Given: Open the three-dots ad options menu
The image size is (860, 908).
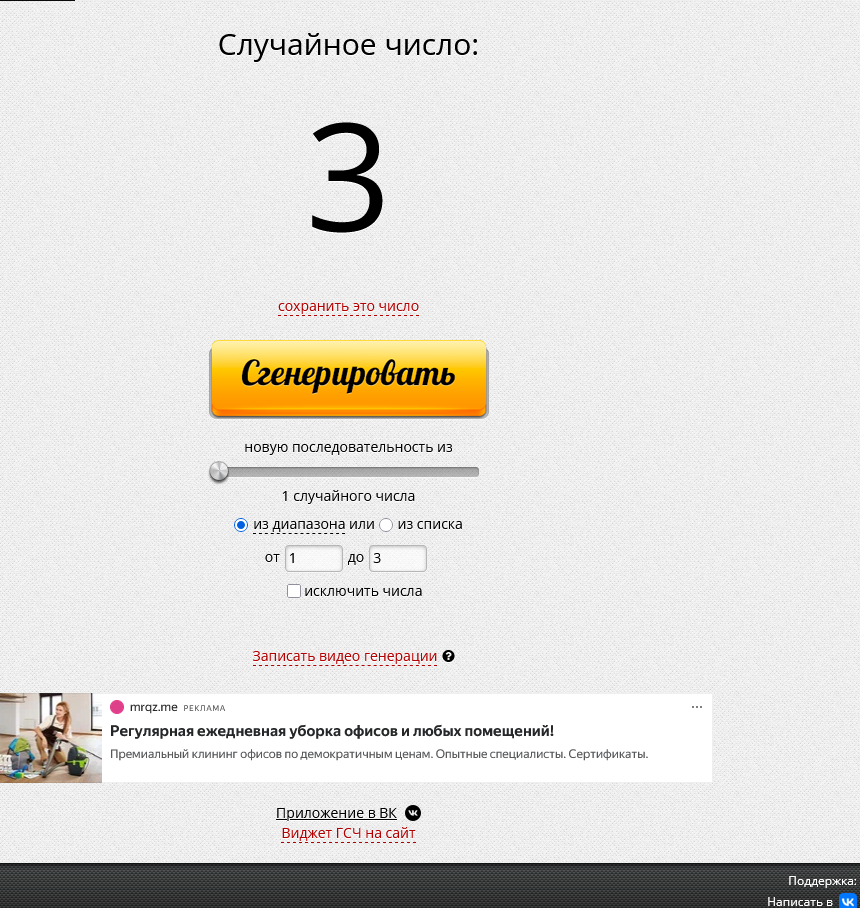Looking at the screenshot, I should pos(697,707).
